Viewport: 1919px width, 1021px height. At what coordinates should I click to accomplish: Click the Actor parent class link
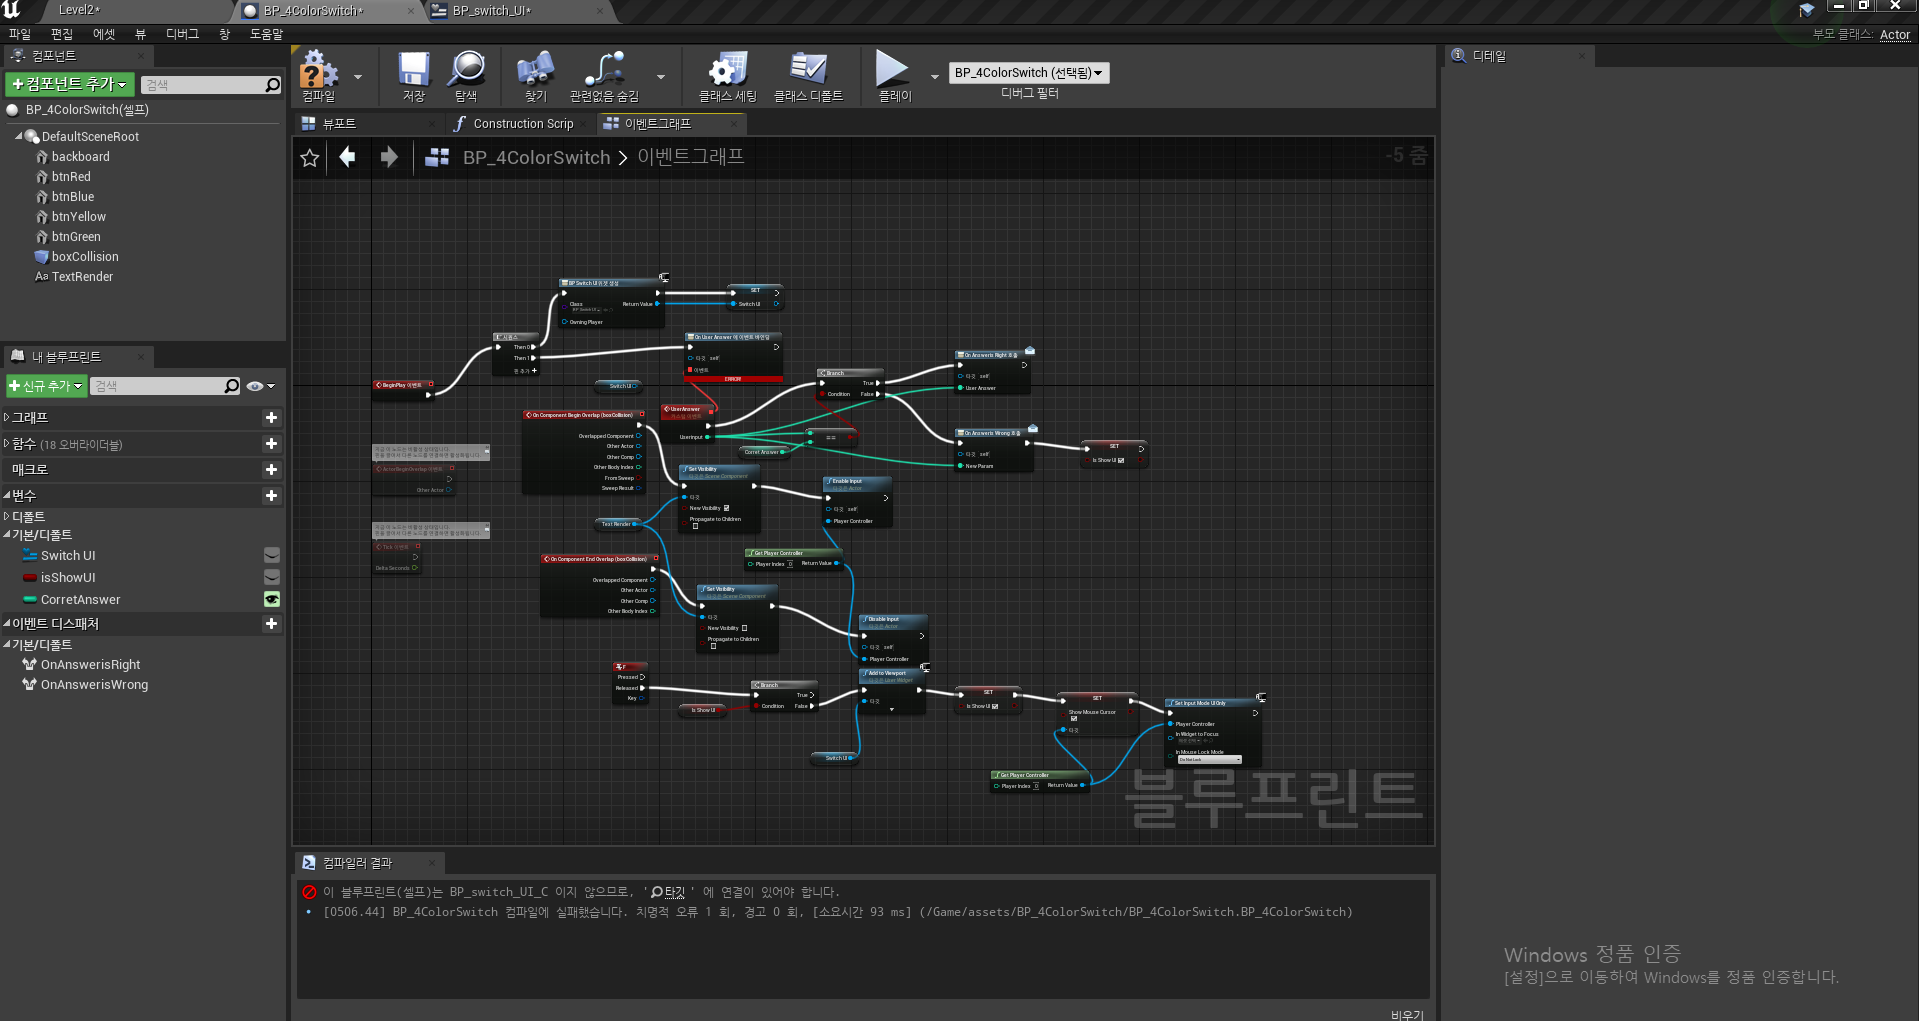pos(1895,35)
